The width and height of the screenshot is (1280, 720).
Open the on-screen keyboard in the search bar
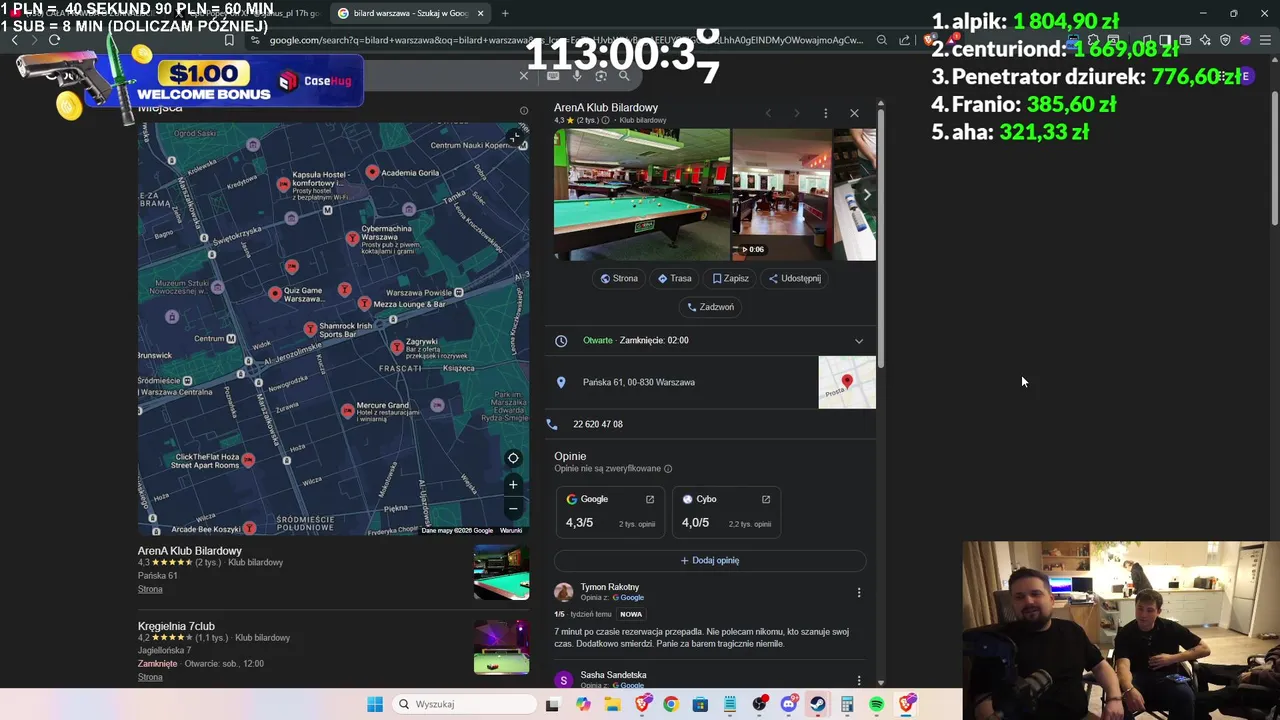pos(553,76)
